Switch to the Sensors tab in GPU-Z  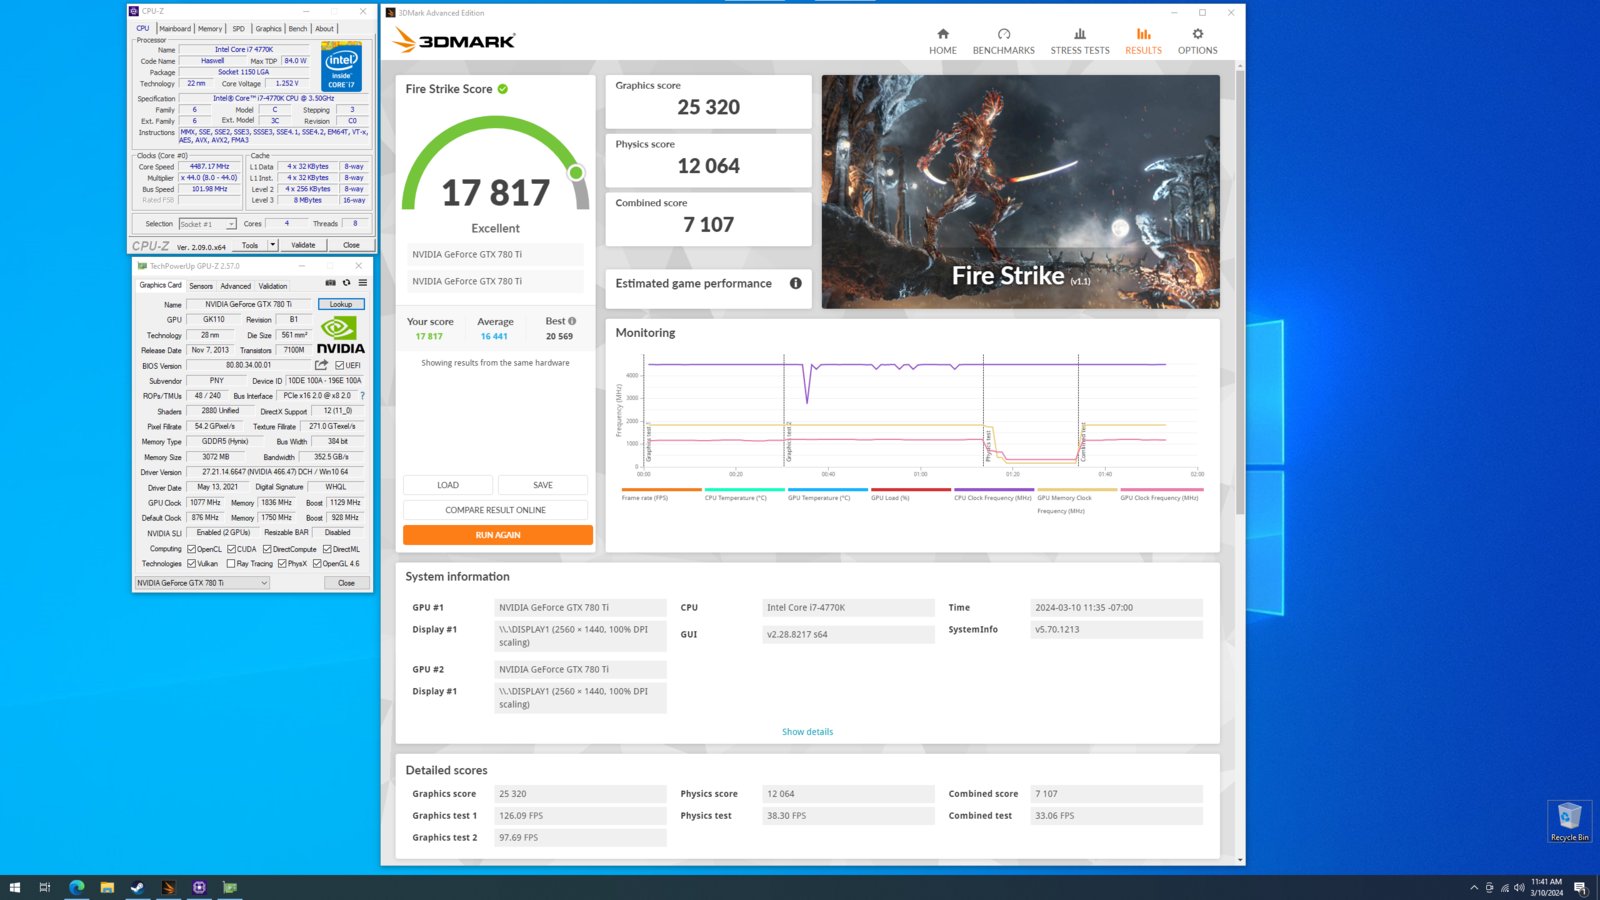(x=201, y=286)
